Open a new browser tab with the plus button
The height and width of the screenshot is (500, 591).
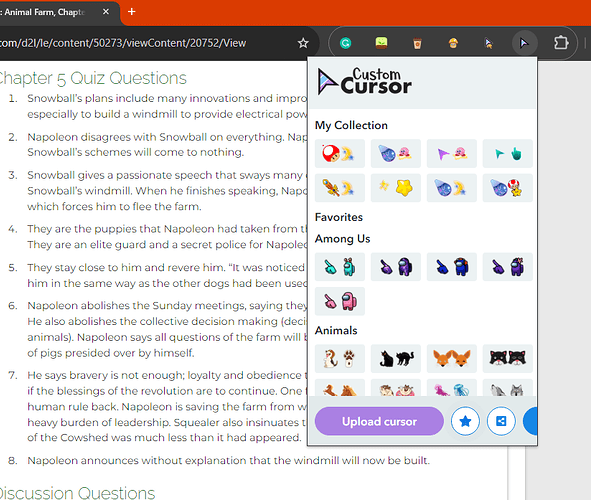pyautogui.click(x=132, y=12)
